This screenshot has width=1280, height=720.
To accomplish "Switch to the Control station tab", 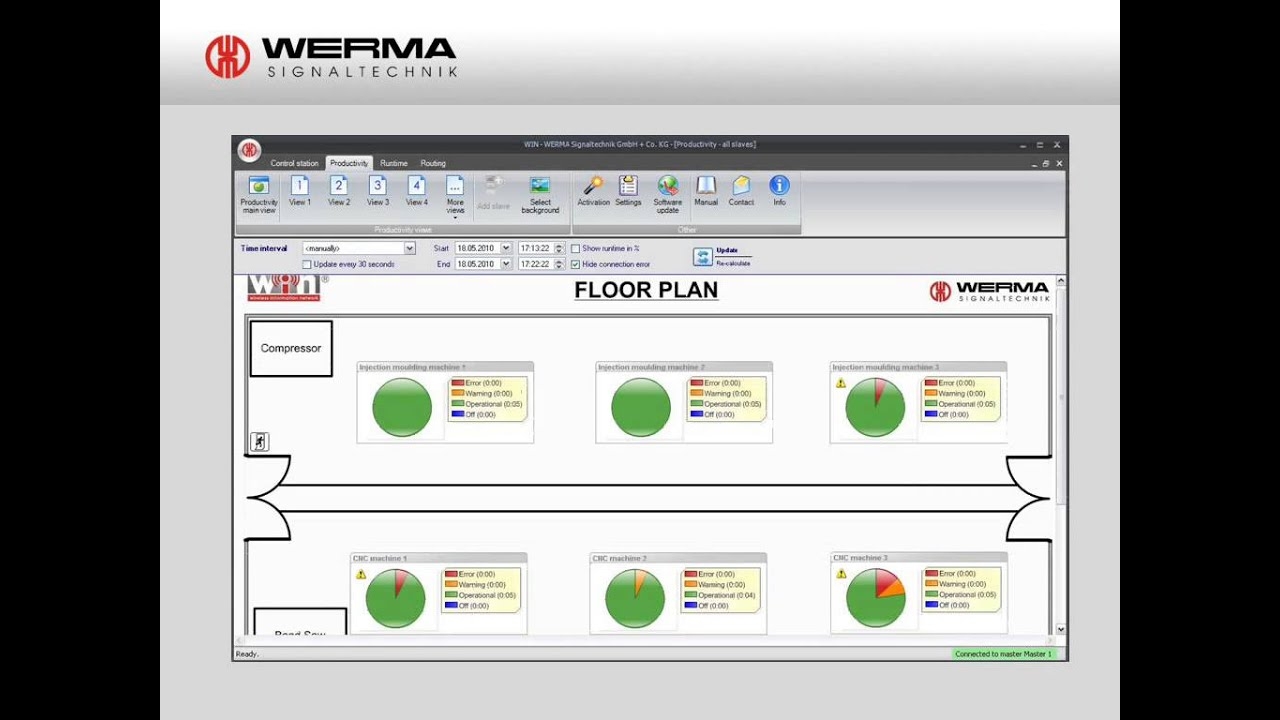I will (x=294, y=163).
